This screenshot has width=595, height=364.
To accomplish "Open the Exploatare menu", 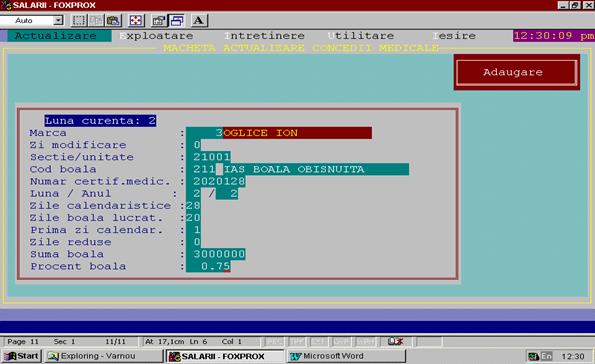I will (156, 36).
